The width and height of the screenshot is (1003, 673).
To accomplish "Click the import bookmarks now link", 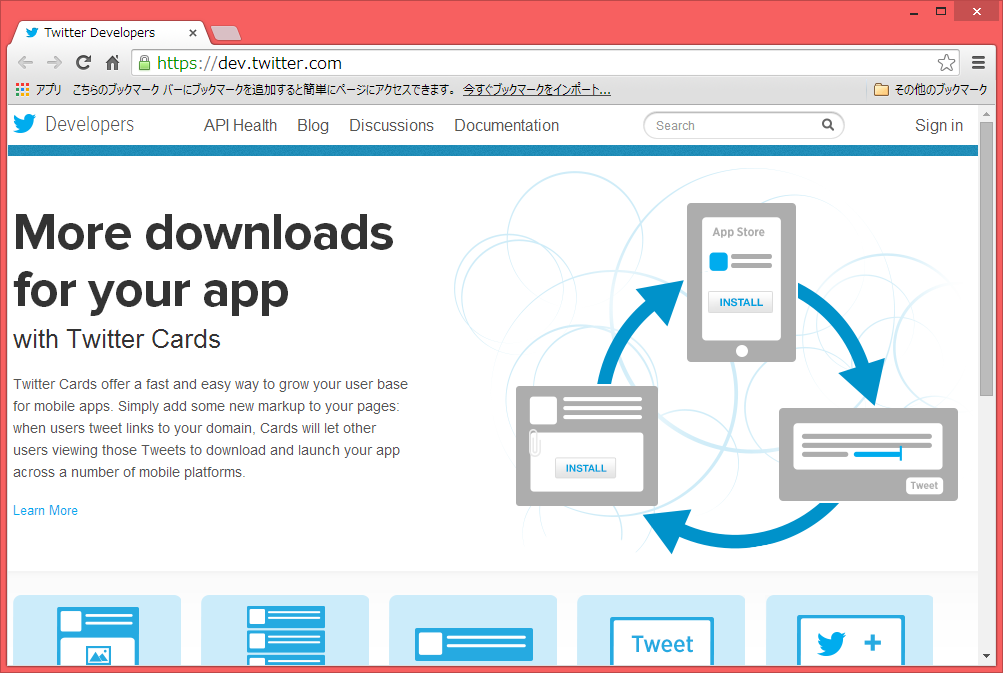I will coord(537,90).
